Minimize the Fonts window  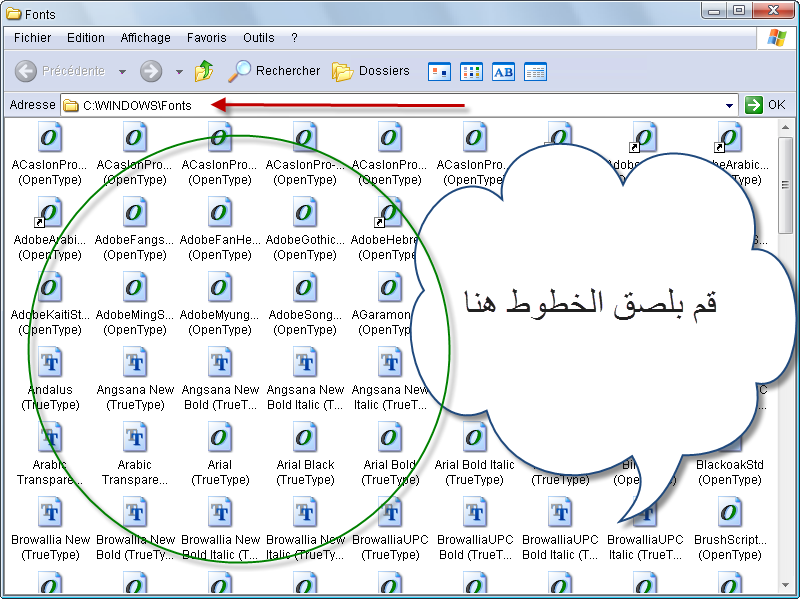point(714,11)
